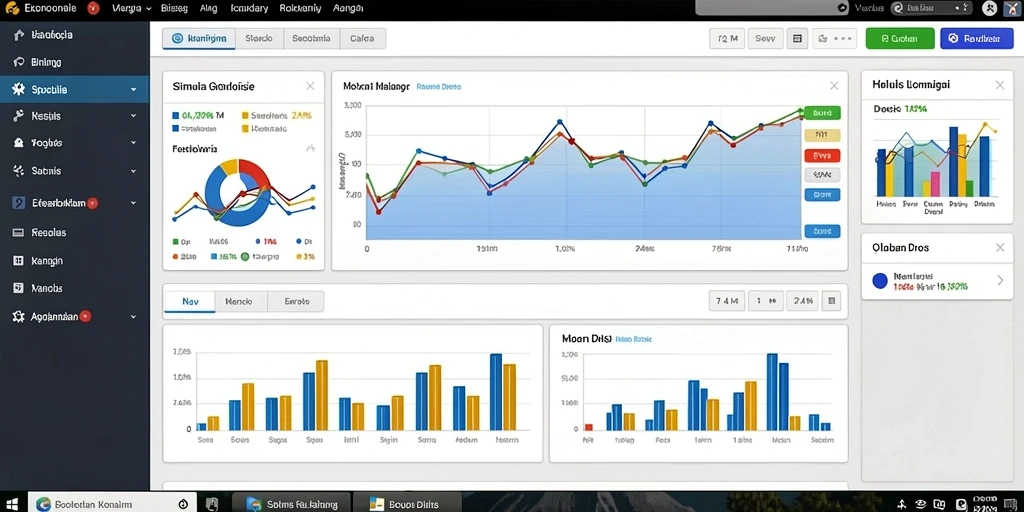
Task: Switch to the 'Calea' tab
Action: click(362, 39)
